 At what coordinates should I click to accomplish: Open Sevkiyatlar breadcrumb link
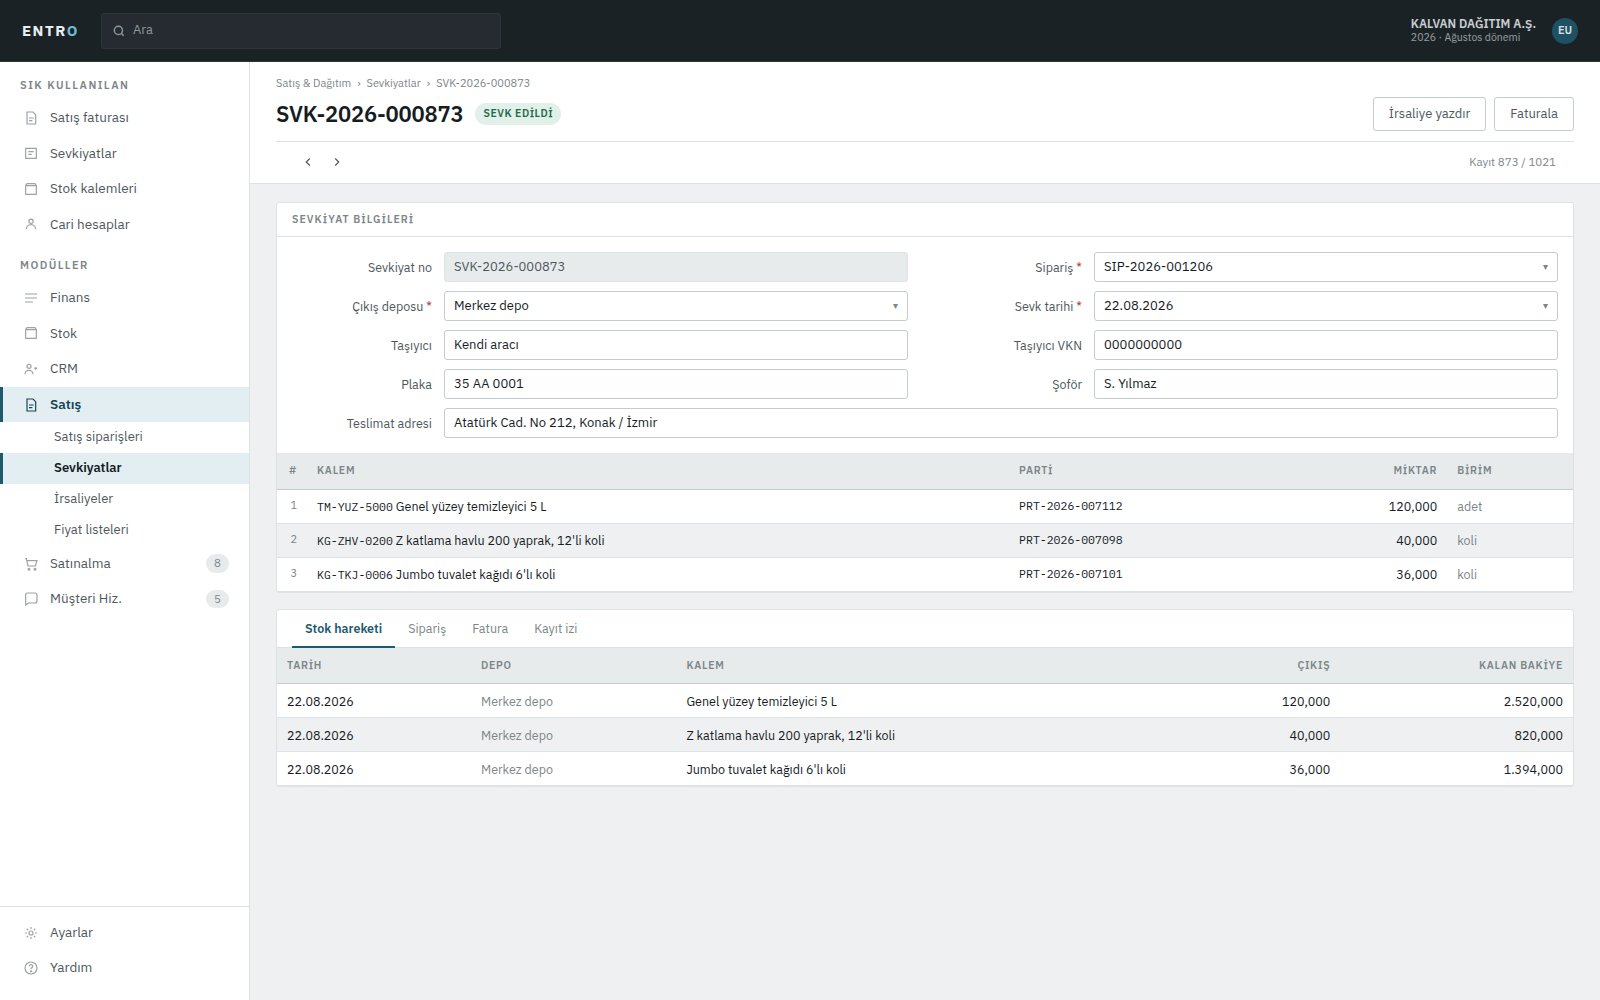[393, 83]
